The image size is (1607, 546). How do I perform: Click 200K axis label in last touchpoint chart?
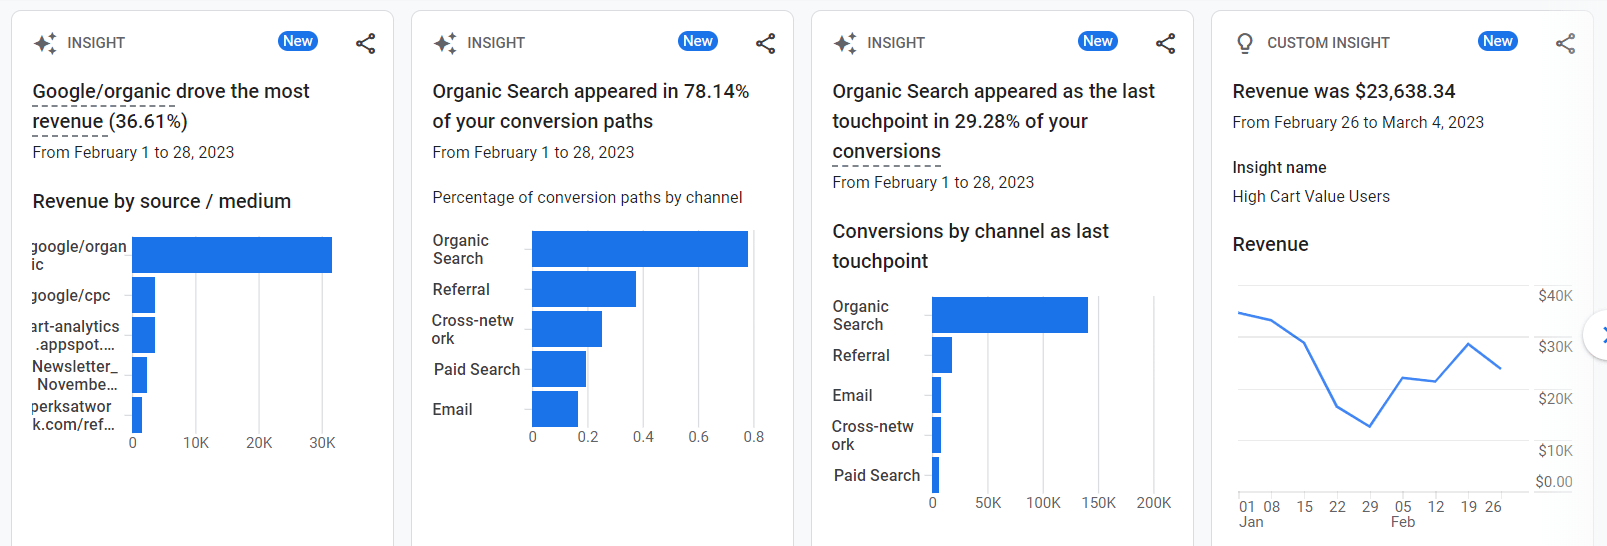(1154, 503)
